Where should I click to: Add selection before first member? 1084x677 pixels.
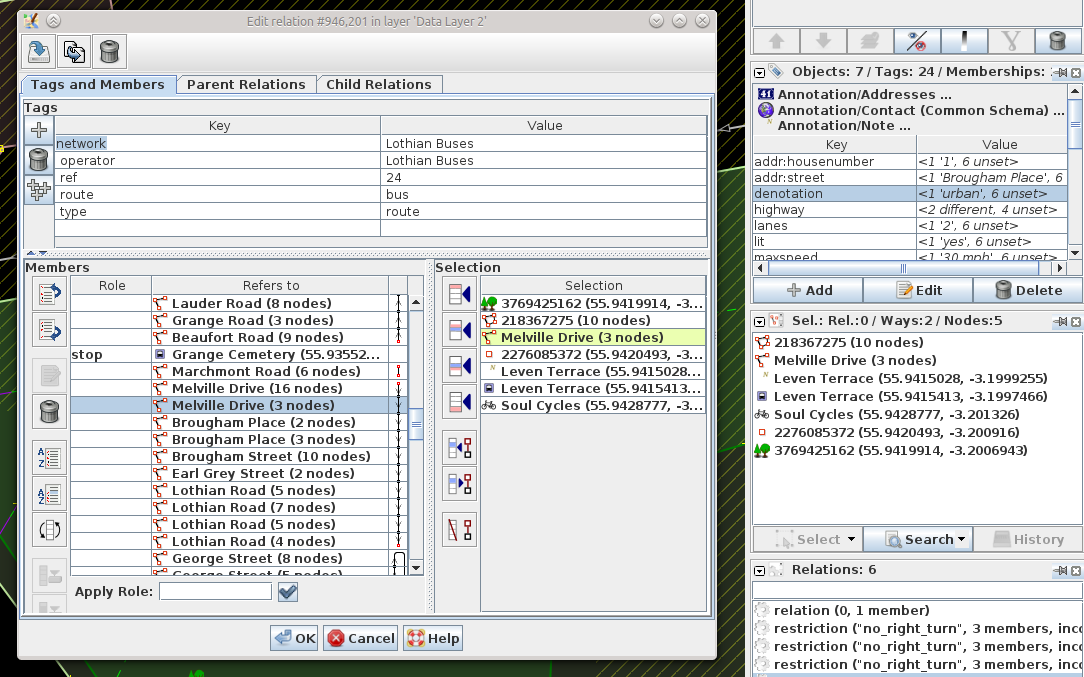[459, 294]
